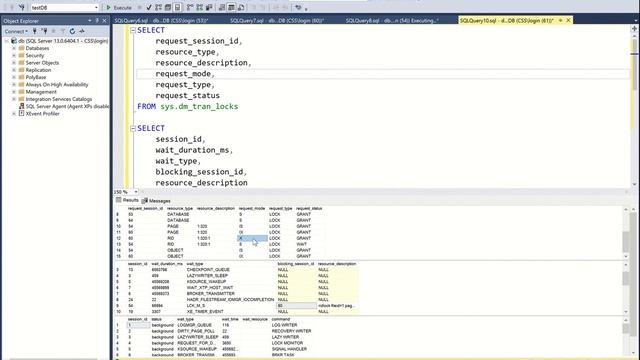Expand the Databases folder

click(14, 48)
